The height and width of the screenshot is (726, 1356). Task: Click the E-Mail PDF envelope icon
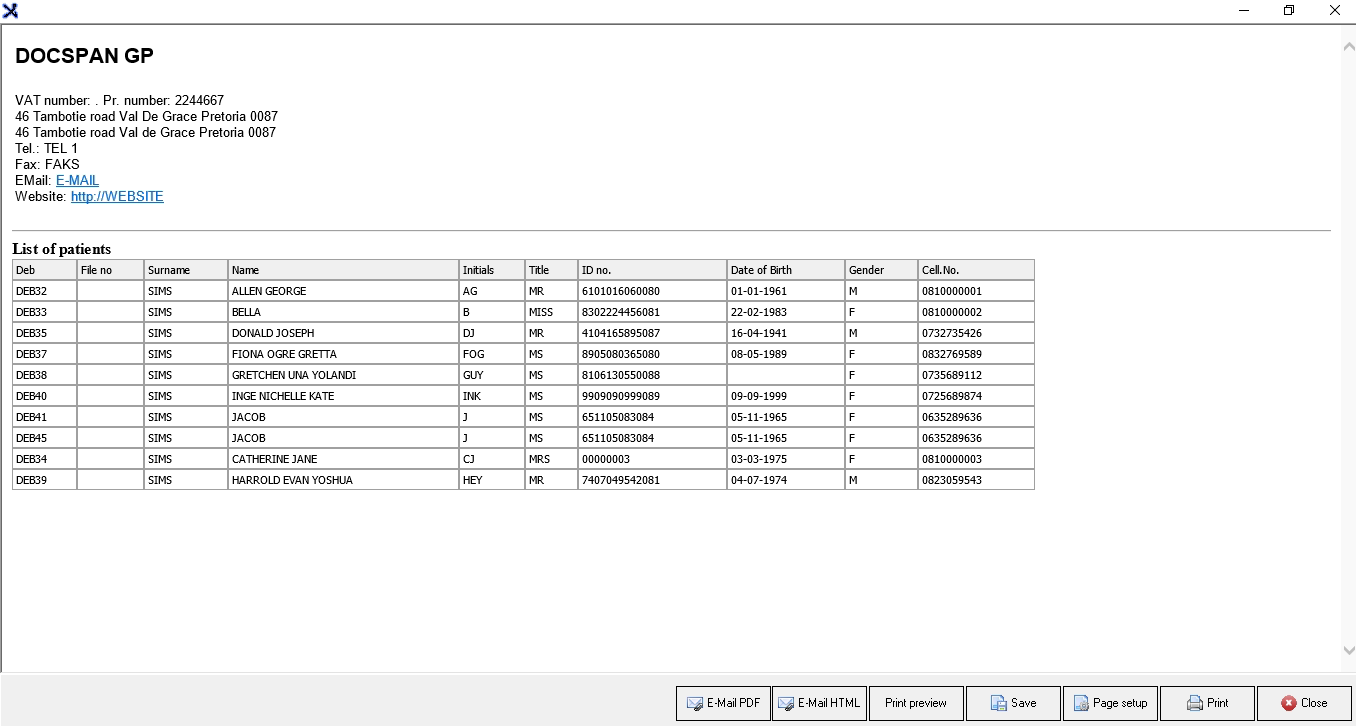[694, 704]
